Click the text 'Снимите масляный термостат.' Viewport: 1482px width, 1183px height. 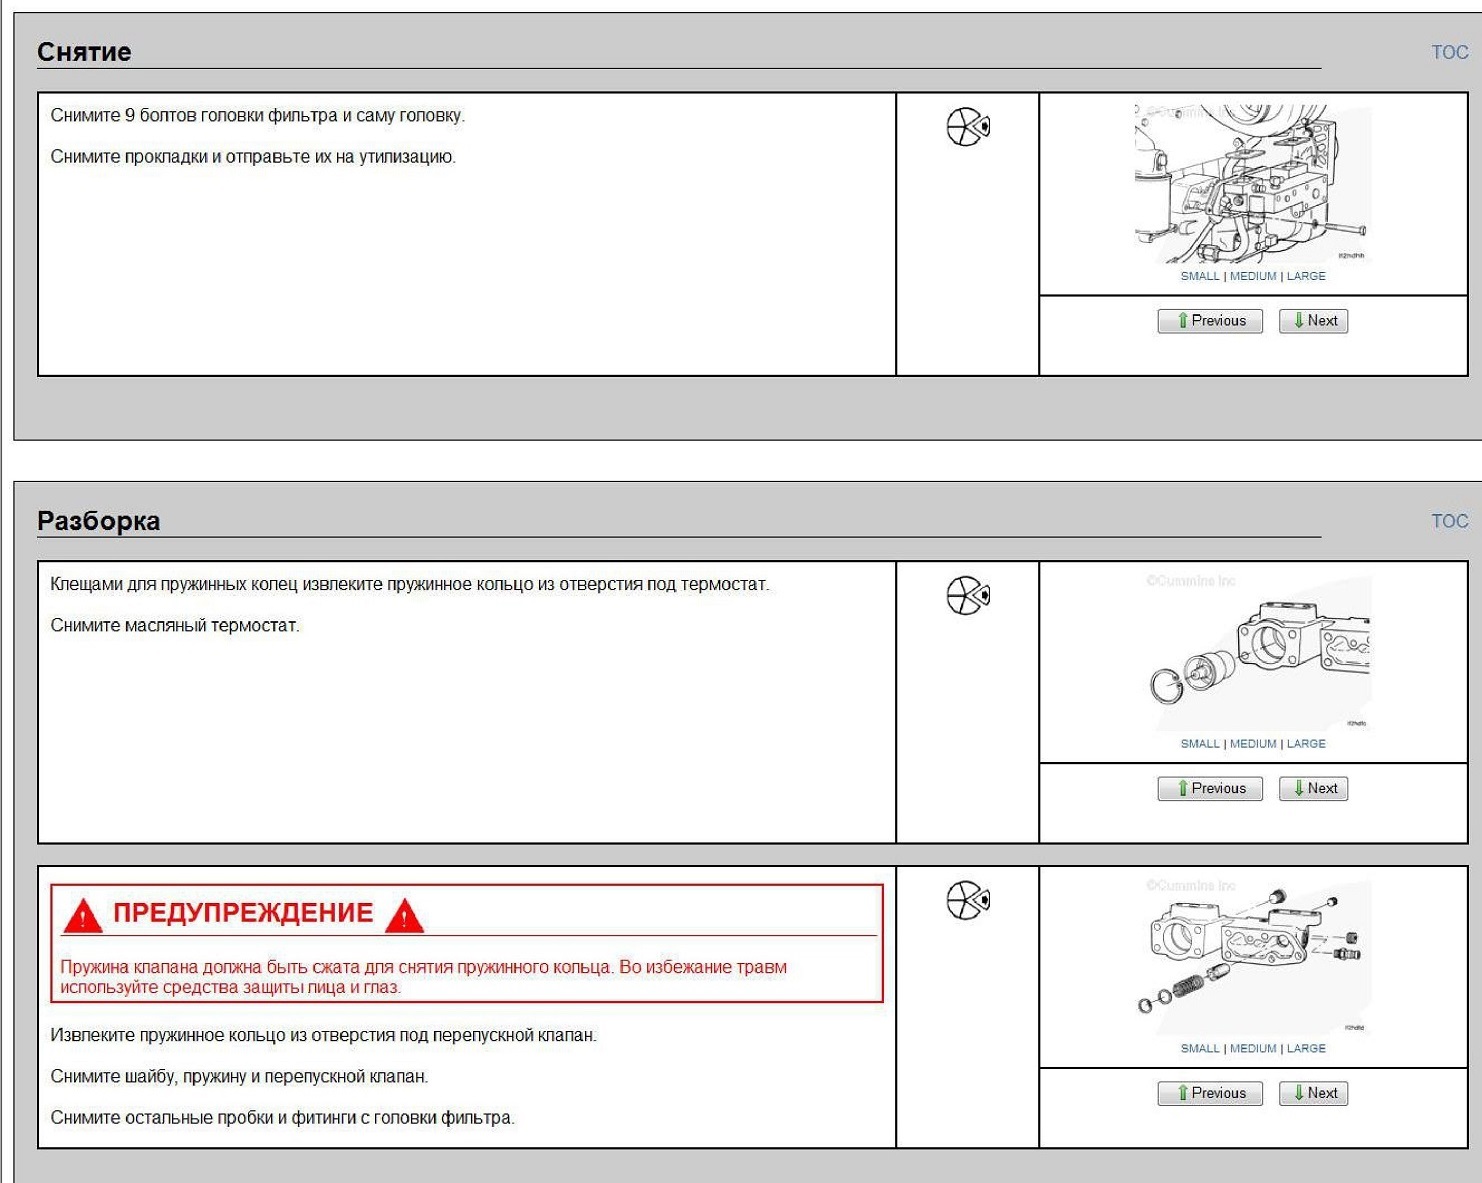click(175, 626)
